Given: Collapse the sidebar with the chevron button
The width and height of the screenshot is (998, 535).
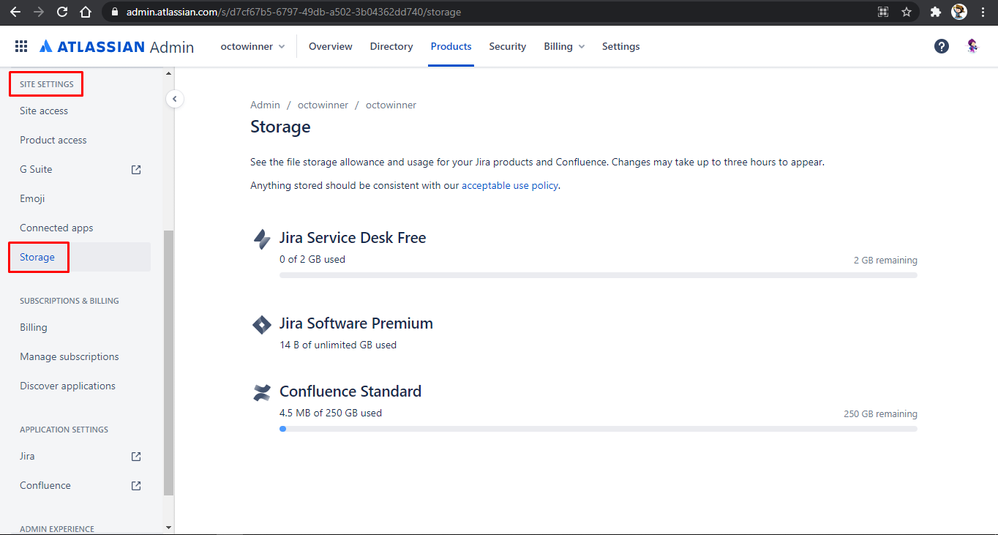Looking at the screenshot, I should click(x=174, y=99).
